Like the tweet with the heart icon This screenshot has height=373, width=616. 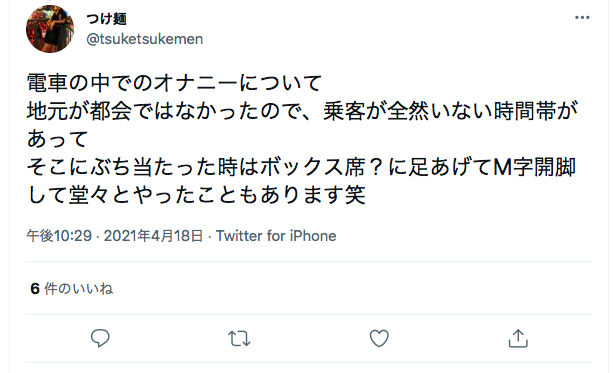[379, 338]
